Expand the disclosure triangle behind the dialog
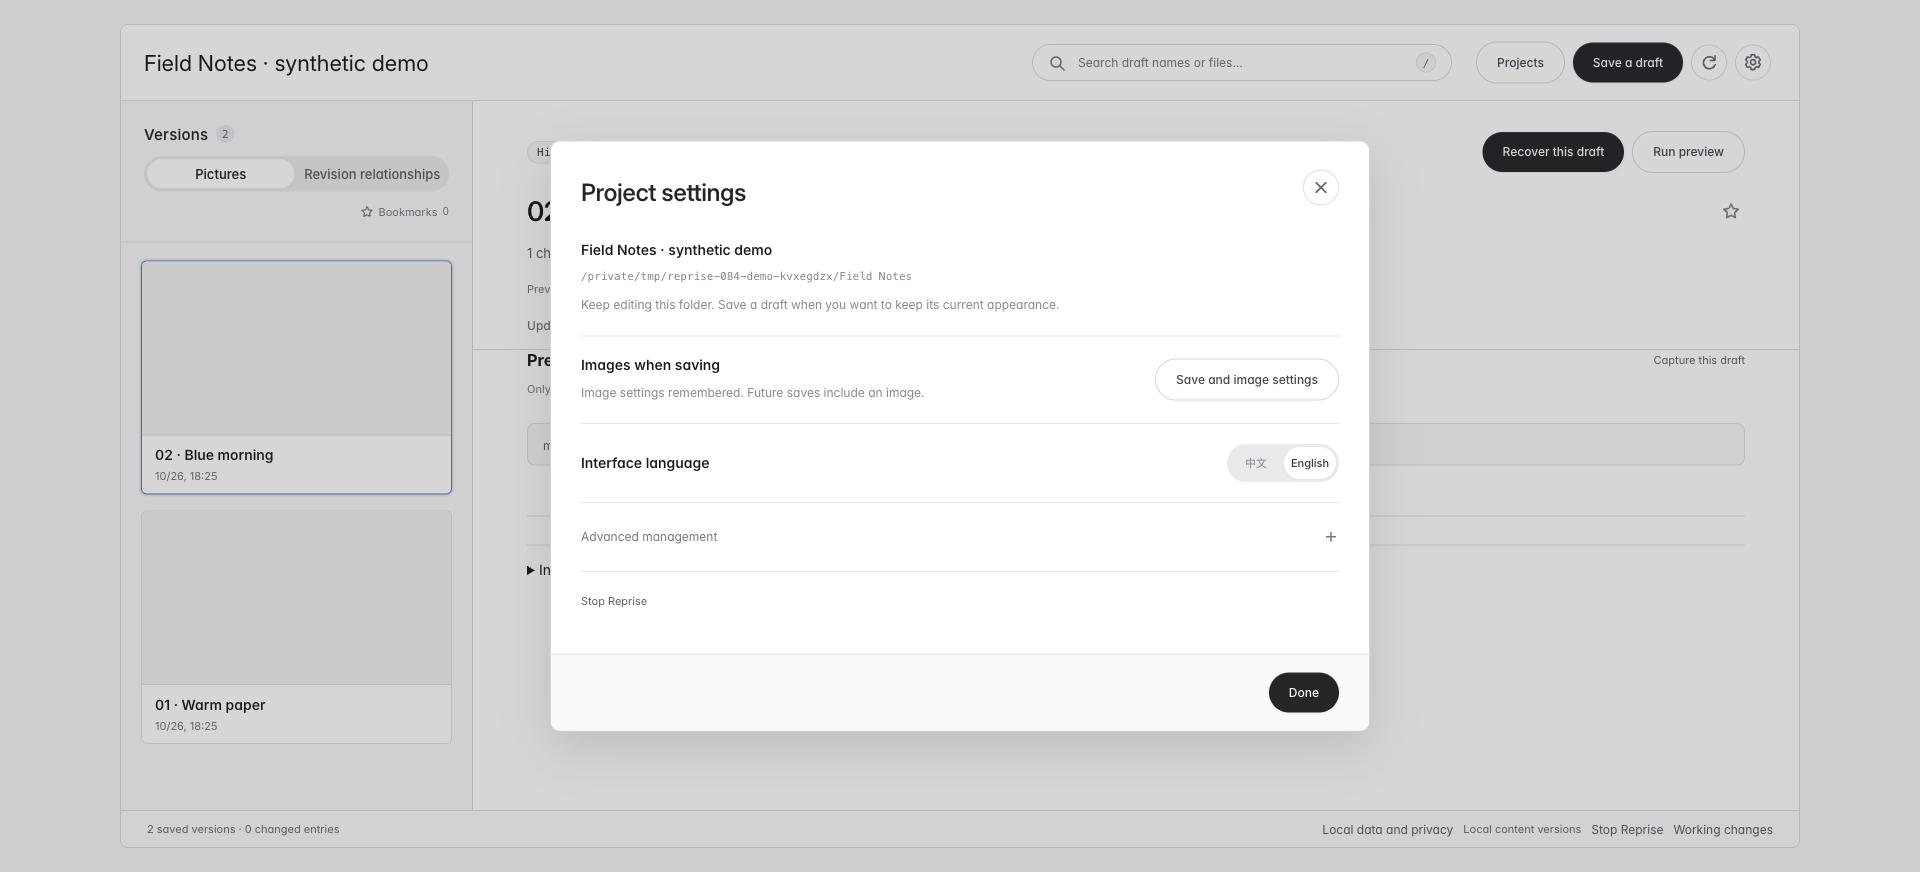Screen dimensions: 1920x872 tap(531, 571)
